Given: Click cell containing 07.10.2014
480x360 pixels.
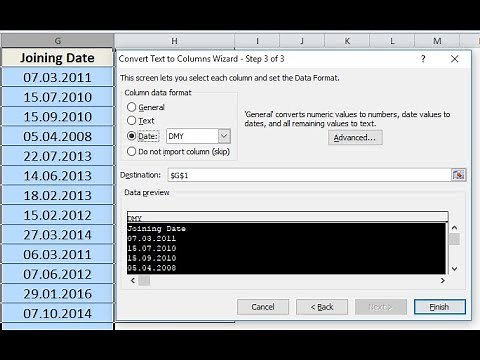Looking at the screenshot, I should [57, 313].
